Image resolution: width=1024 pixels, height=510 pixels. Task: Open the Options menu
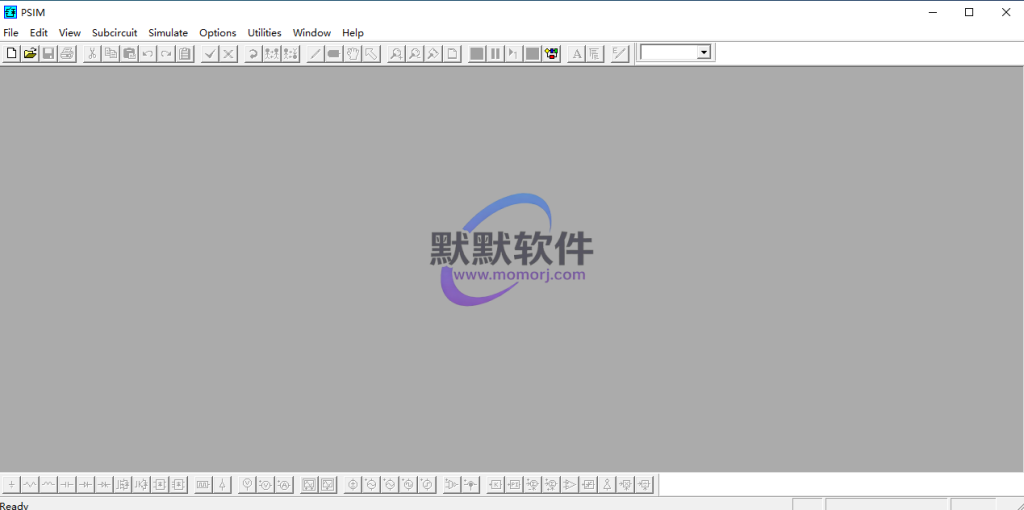(x=217, y=33)
